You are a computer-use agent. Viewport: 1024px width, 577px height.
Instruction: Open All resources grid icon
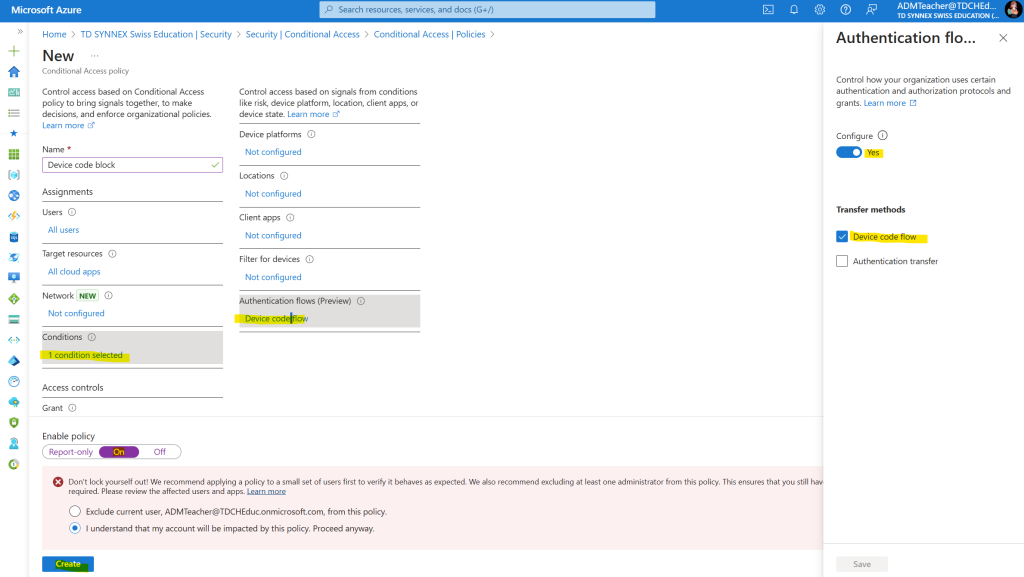[x=14, y=154]
